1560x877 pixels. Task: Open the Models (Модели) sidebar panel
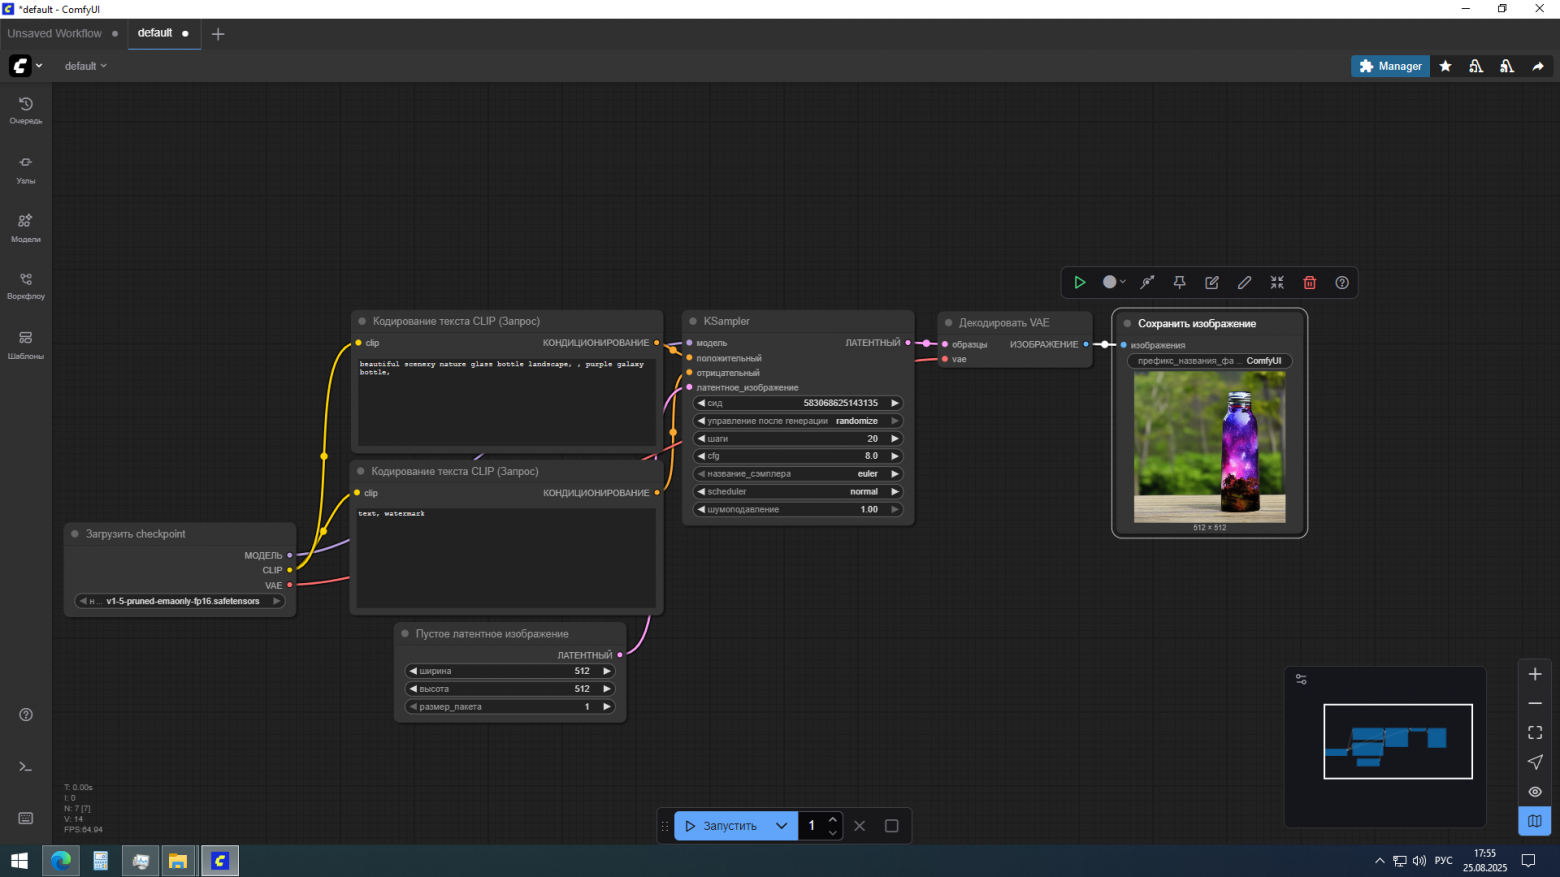click(26, 227)
